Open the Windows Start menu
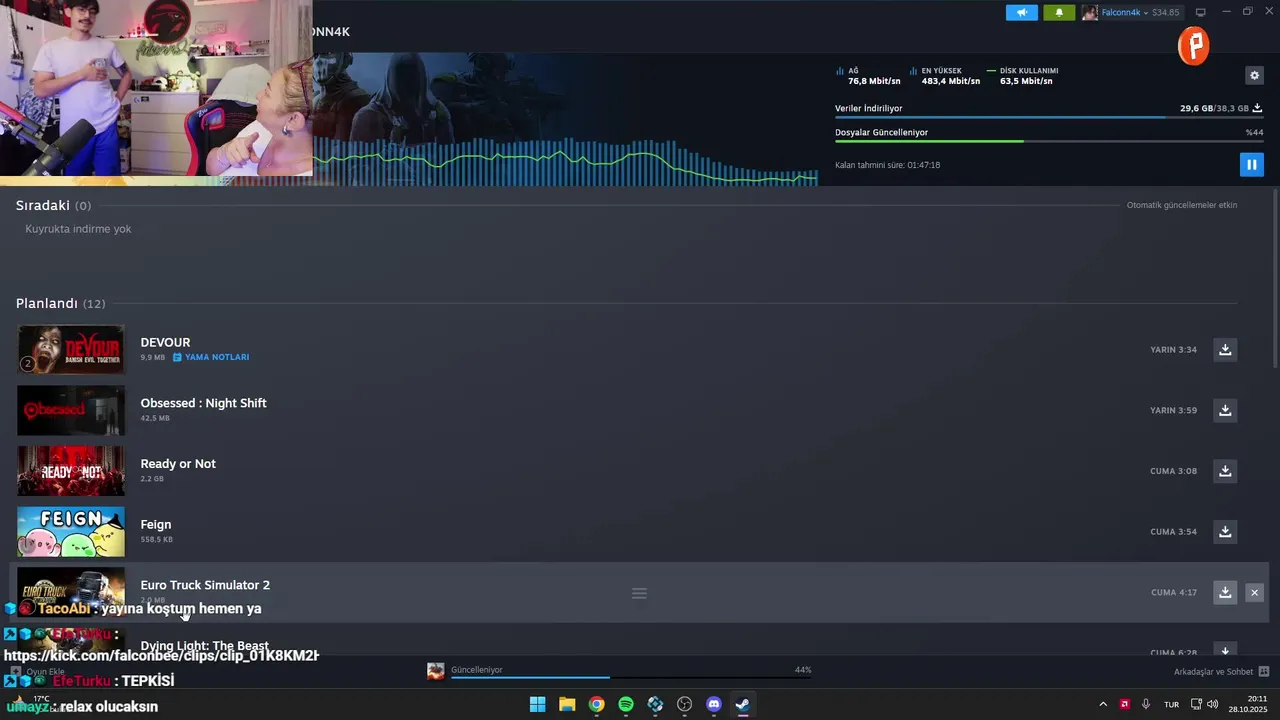 537,704
